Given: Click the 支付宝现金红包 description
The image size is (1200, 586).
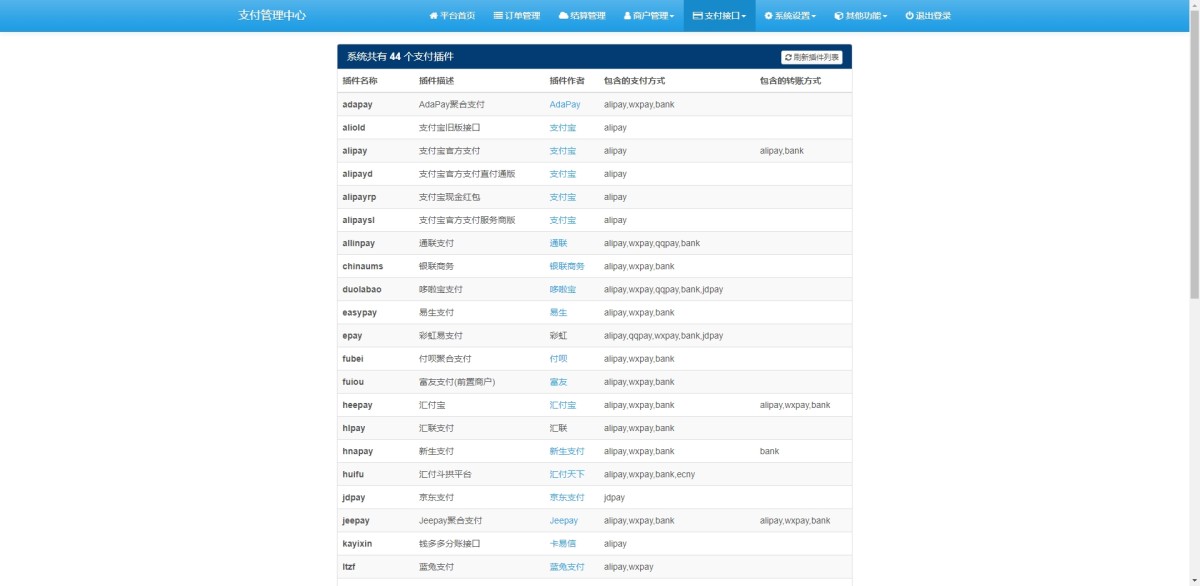Looking at the screenshot, I should coord(450,197).
